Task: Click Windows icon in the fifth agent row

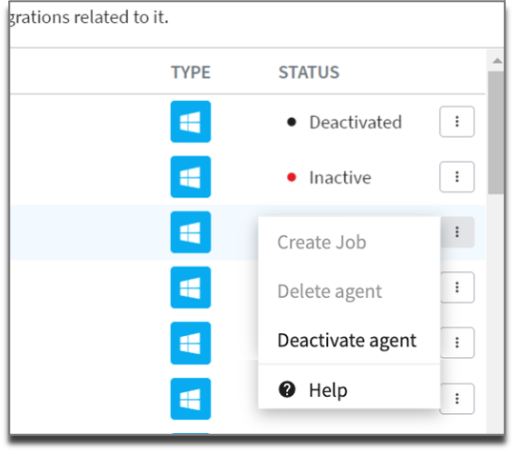Action: click(191, 343)
